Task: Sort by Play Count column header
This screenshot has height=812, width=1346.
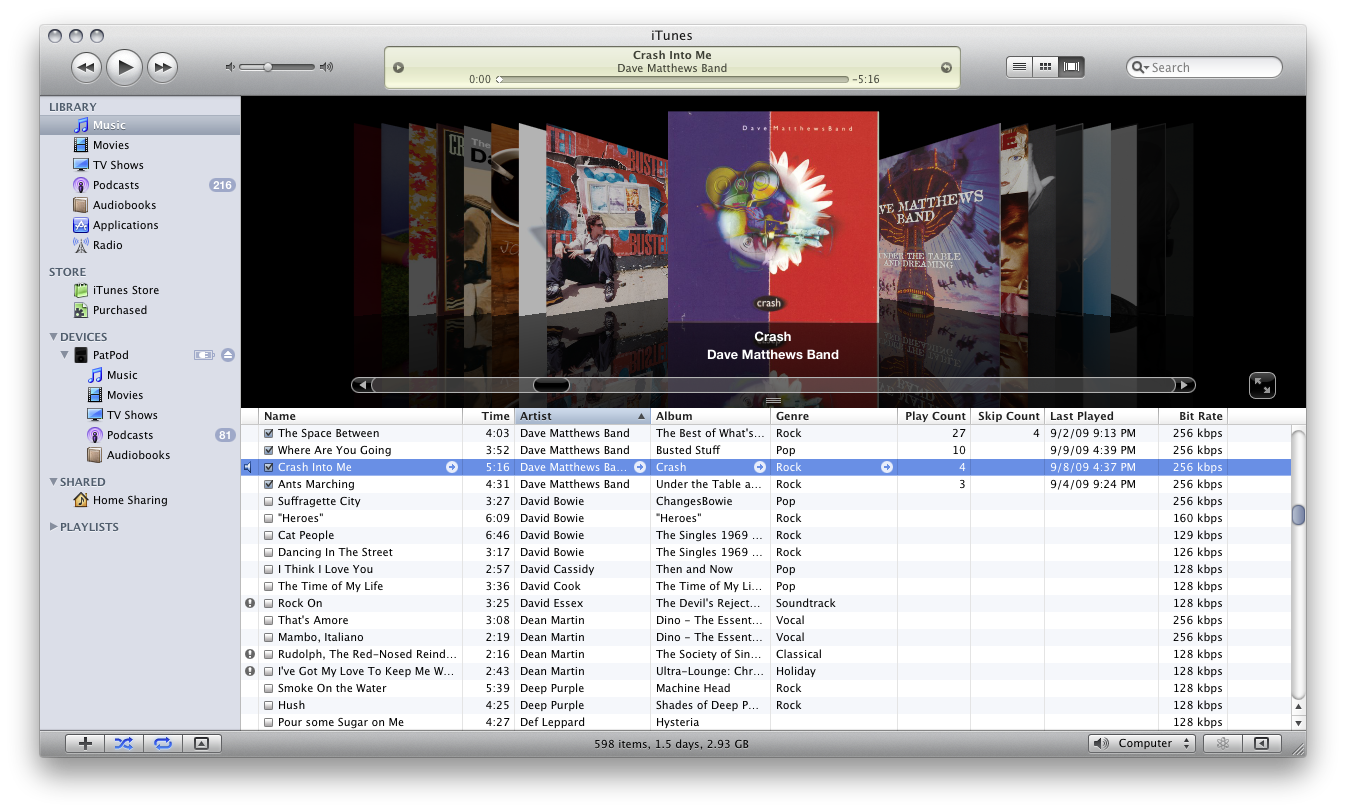Action: [x=934, y=416]
